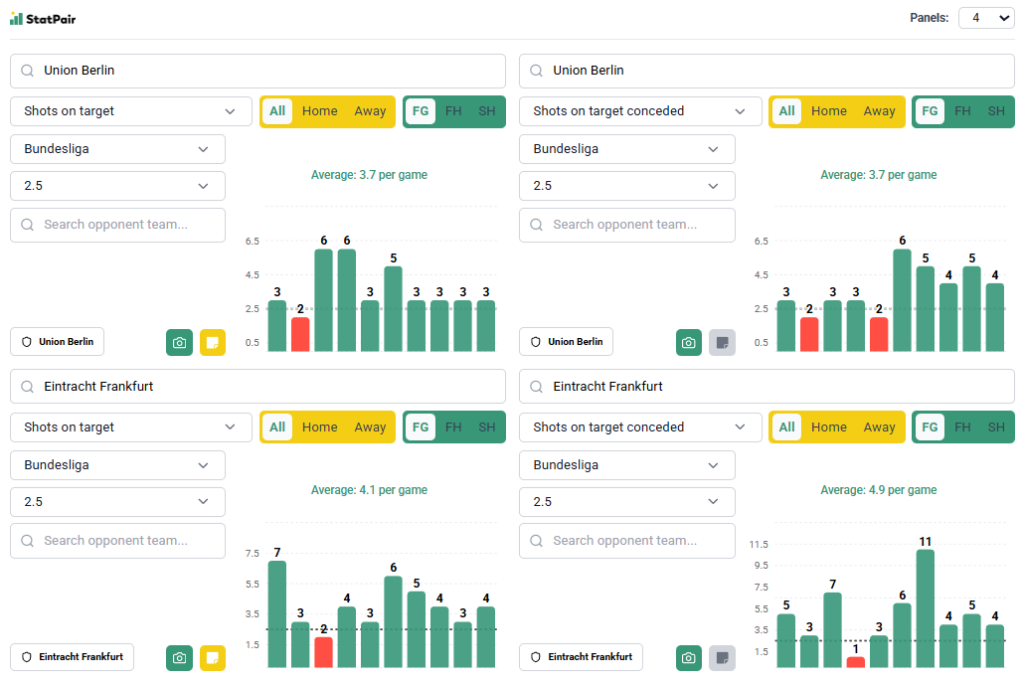Expand Bundesliga dropdown in bottom-right panel
The image size is (1024, 683).
627,465
